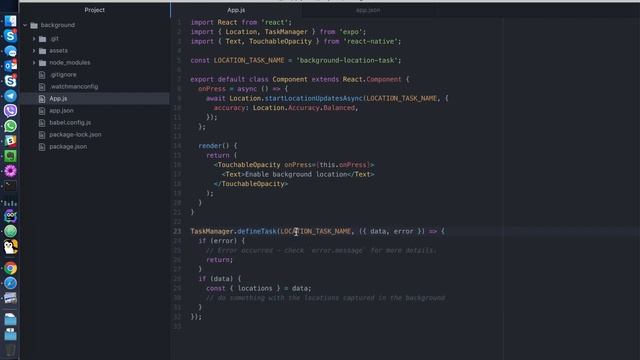Click the blue chat bubble dock icon
This screenshot has height=360, width=640.
pyautogui.click(x=10, y=51)
